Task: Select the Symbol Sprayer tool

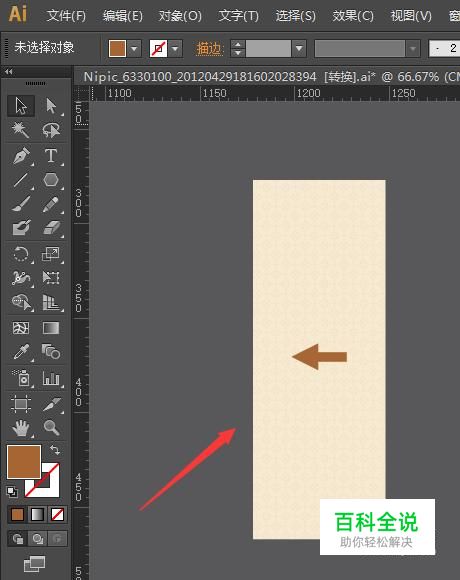Action: (x=21, y=378)
